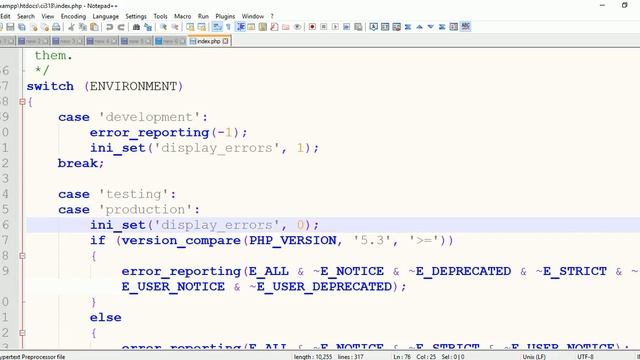
Task: Click the Hypertext Preprocessor file status label
Action: 32,357
